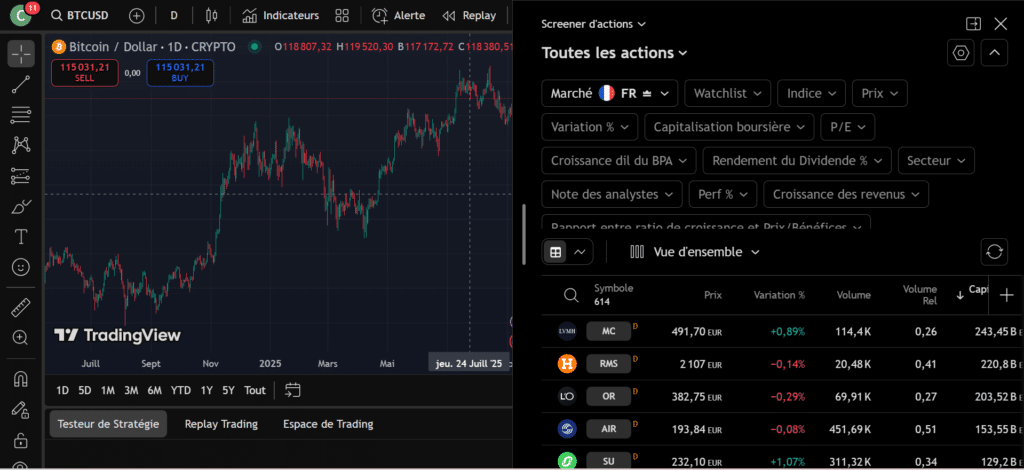
Task: Set chart range to Tout
Action: pos(255,390)
